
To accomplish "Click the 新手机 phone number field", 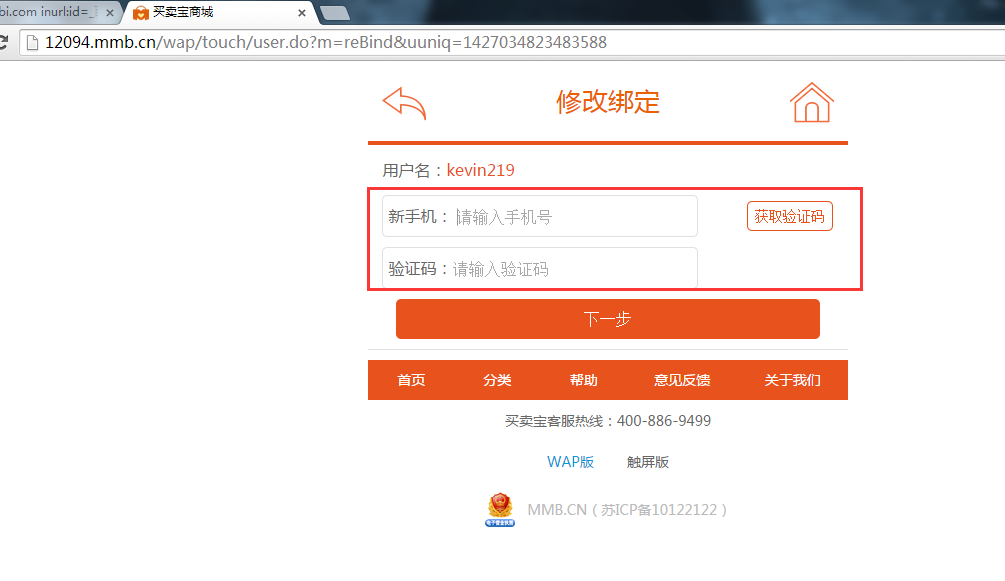I will click(540, 216).
